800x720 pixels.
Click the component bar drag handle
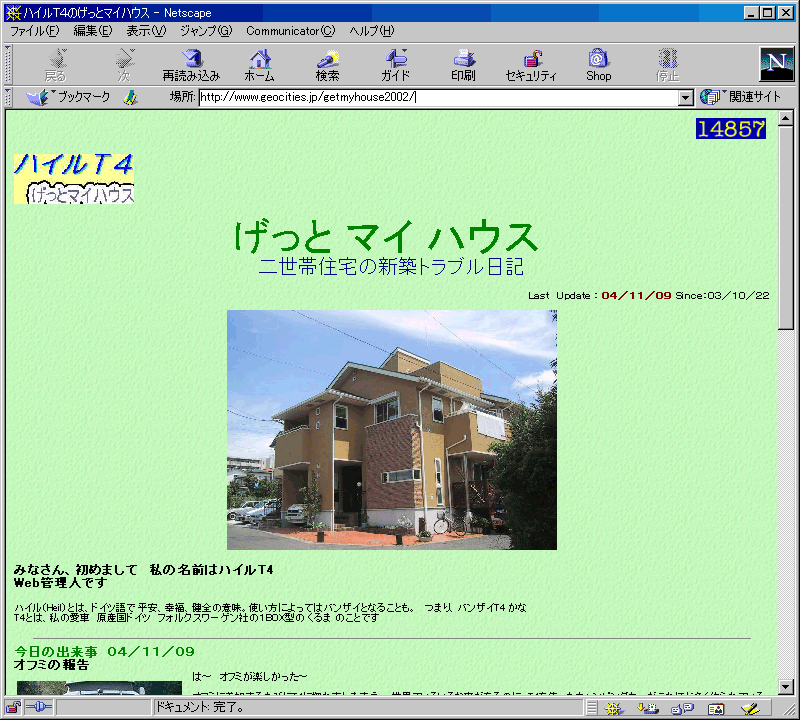[591, 708]
